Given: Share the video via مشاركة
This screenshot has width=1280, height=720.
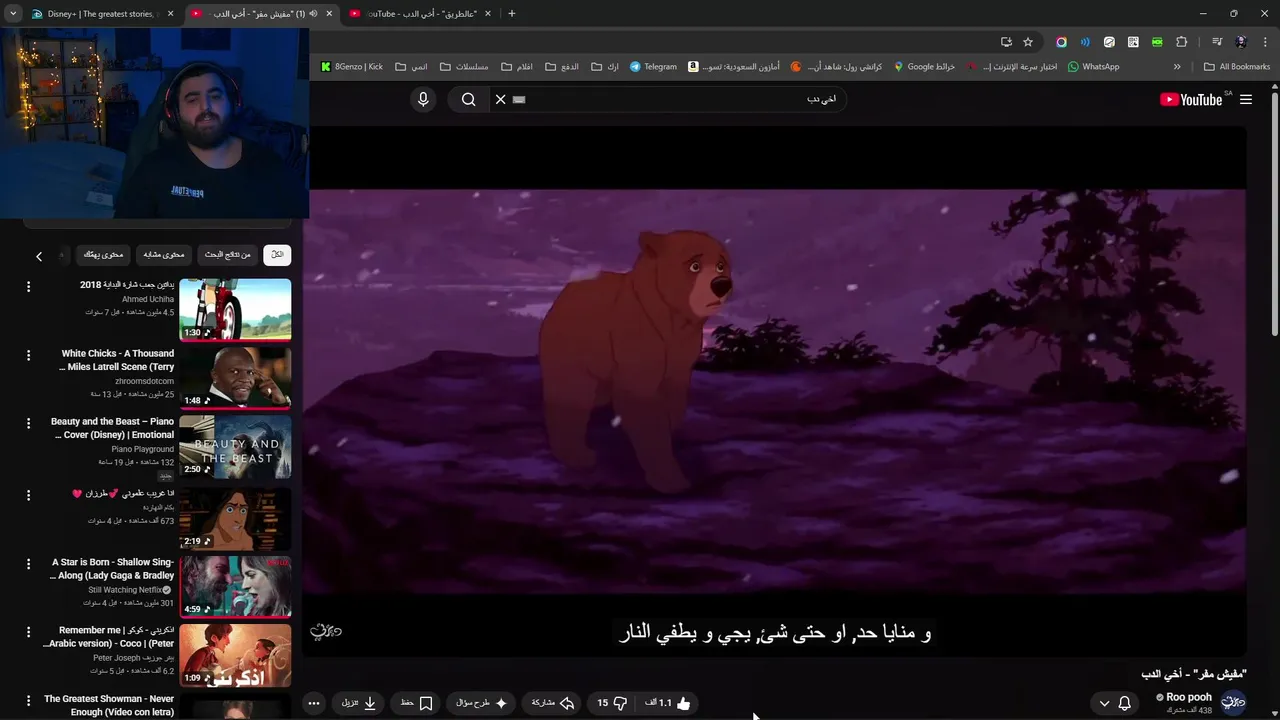Looking at the screenshot, I should (552, 703).
